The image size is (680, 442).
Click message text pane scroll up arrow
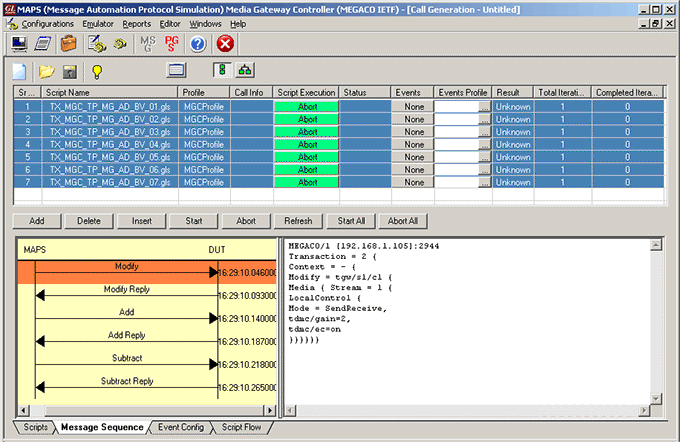pyautogui.click(x=656, y=245)
